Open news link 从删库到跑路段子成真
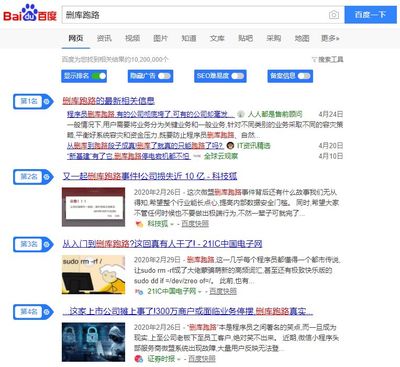This screenshot has width=400, height=367. pyautogui.click(x=145, y=146)
